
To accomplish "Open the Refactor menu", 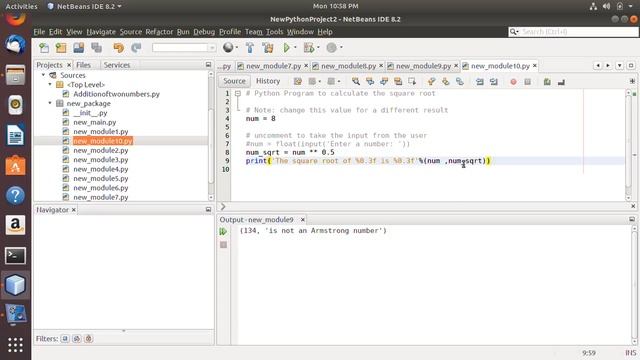I will point(159,32).
